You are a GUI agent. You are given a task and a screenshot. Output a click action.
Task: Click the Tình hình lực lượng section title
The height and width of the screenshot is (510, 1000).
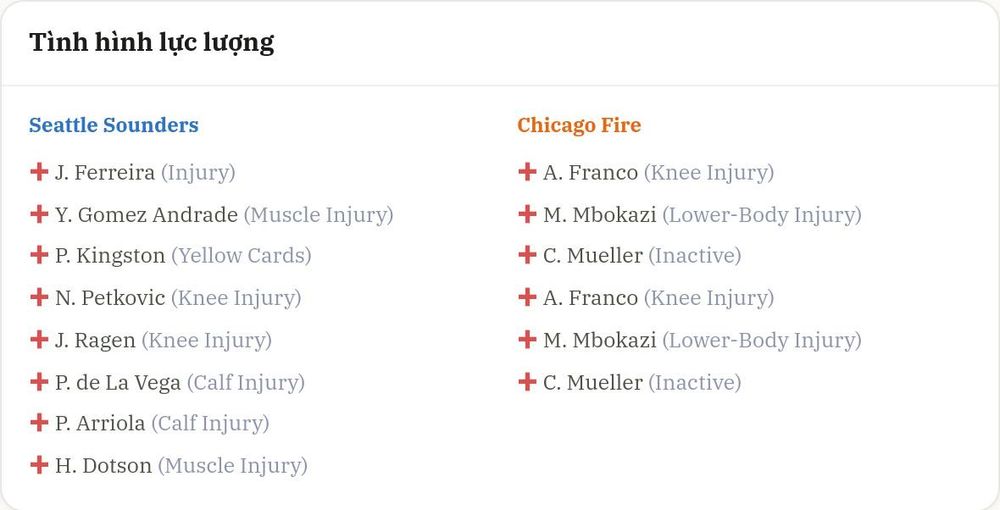[x=152, y=43]
